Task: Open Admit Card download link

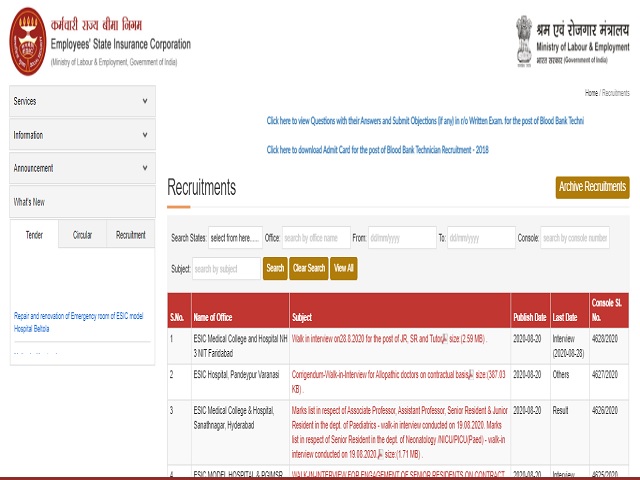Action: (x=377, y=150)
